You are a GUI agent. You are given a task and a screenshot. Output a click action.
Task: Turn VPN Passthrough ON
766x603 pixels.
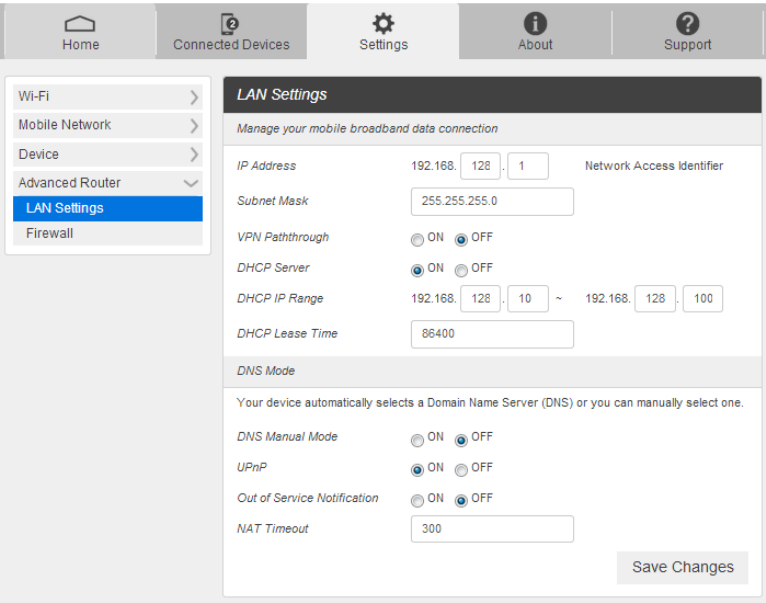tap(417, 239)
